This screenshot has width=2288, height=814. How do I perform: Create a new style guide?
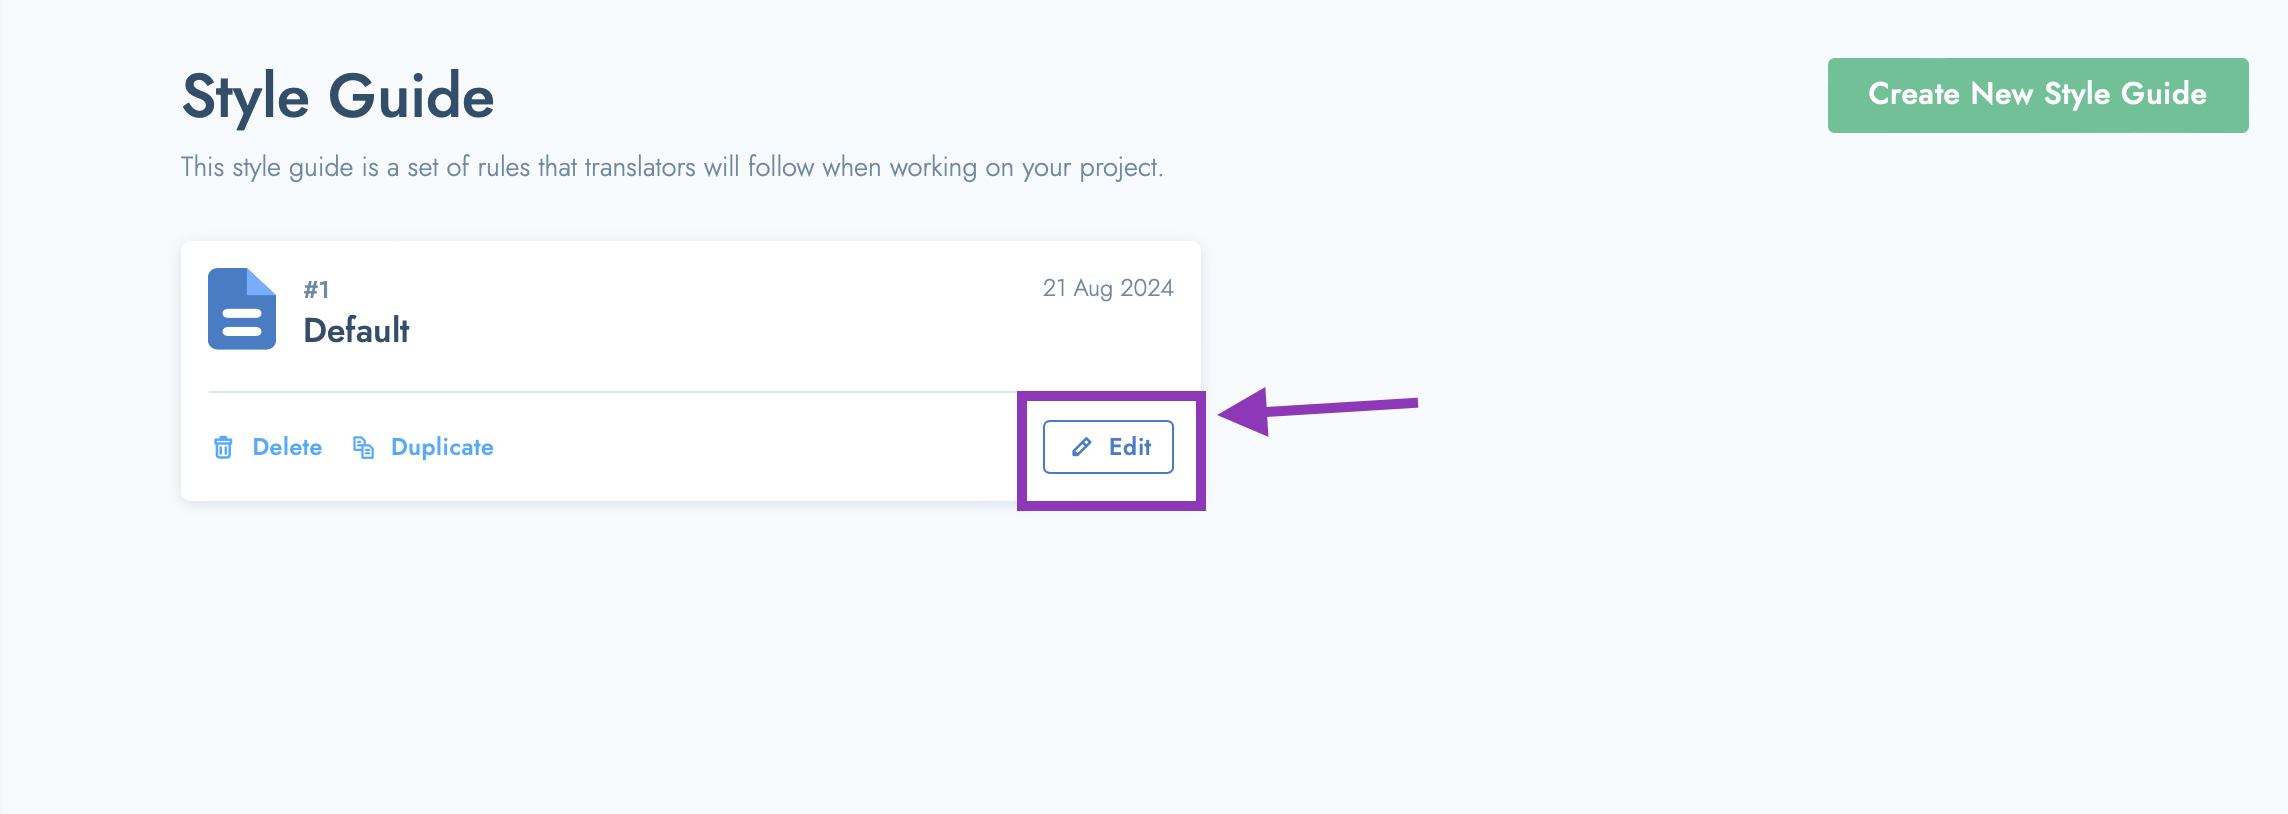[2038, 95]
